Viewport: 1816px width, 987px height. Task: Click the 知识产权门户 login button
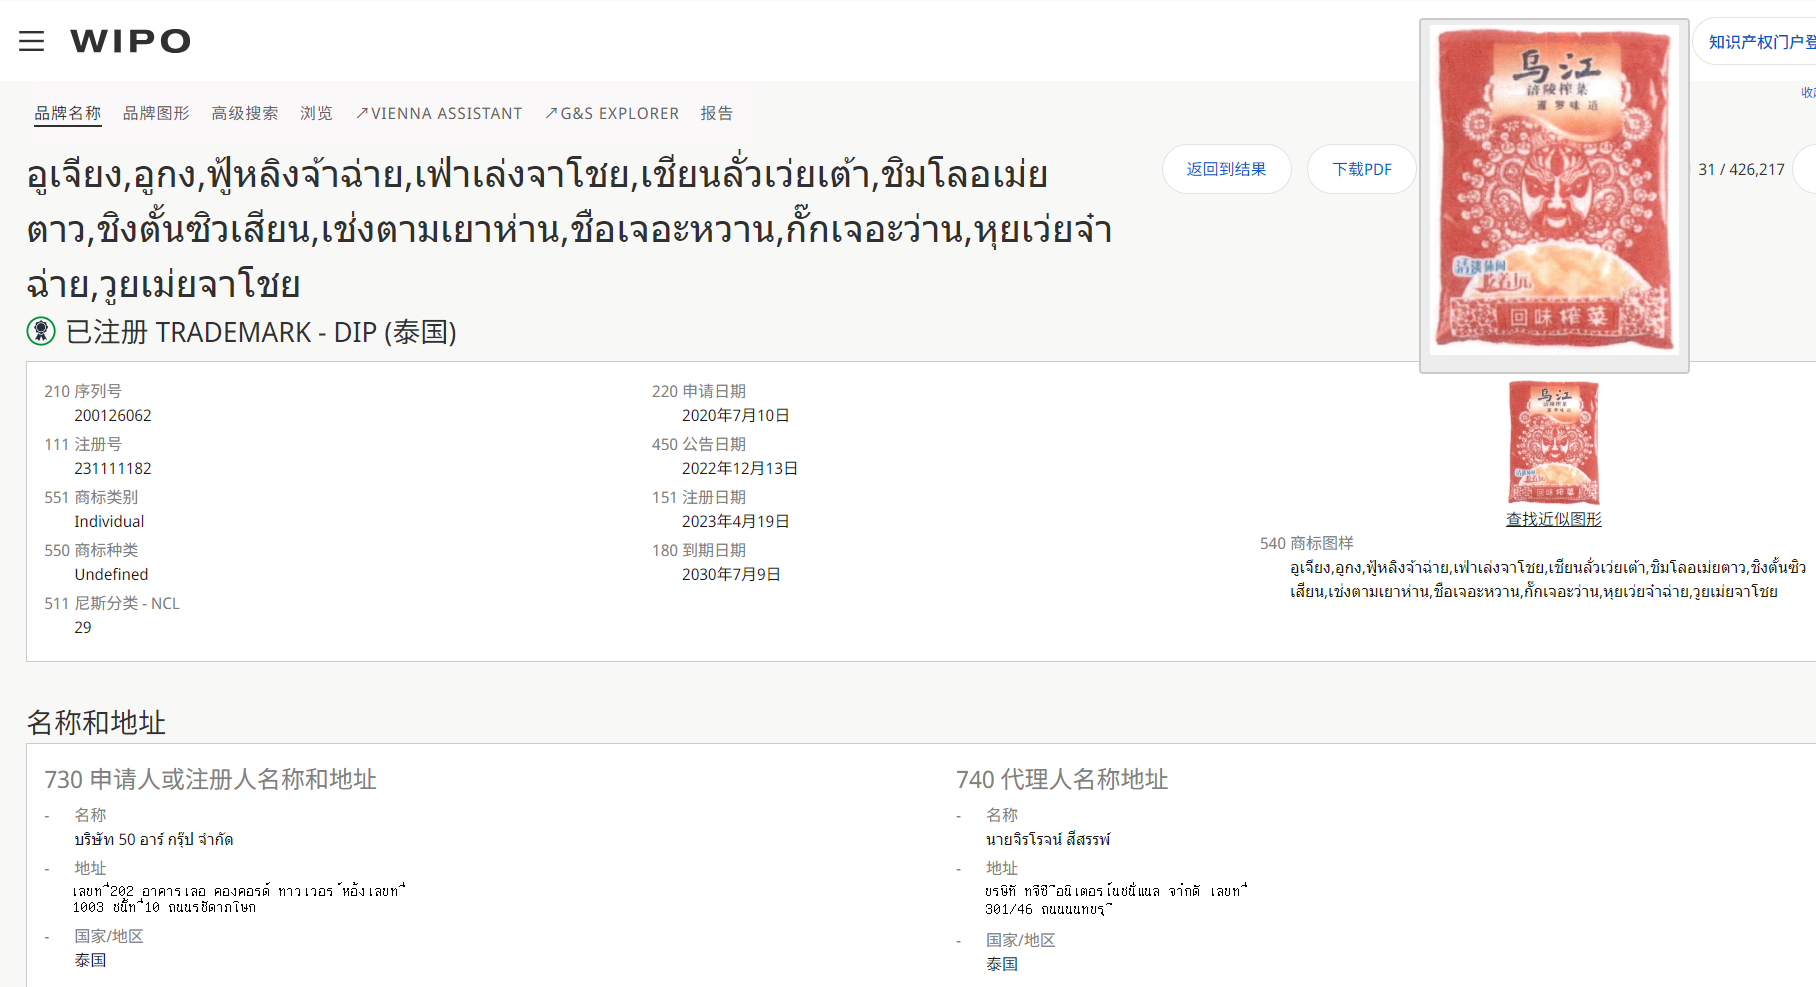pos(1755,42)
